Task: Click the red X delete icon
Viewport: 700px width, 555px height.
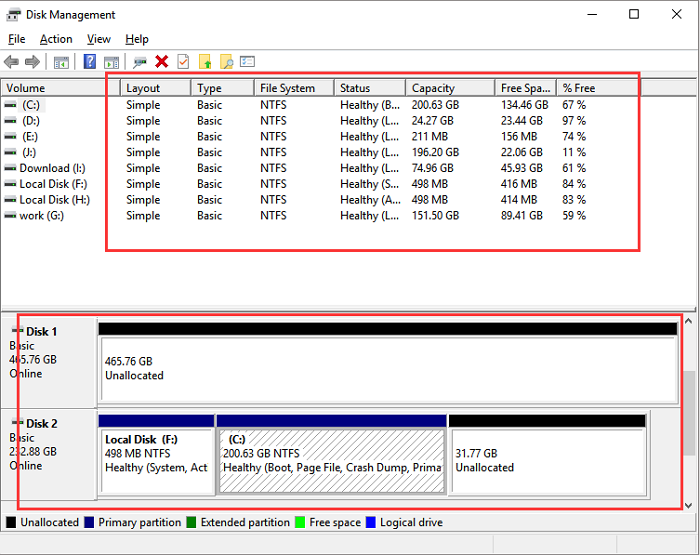Action: [162, 62]
